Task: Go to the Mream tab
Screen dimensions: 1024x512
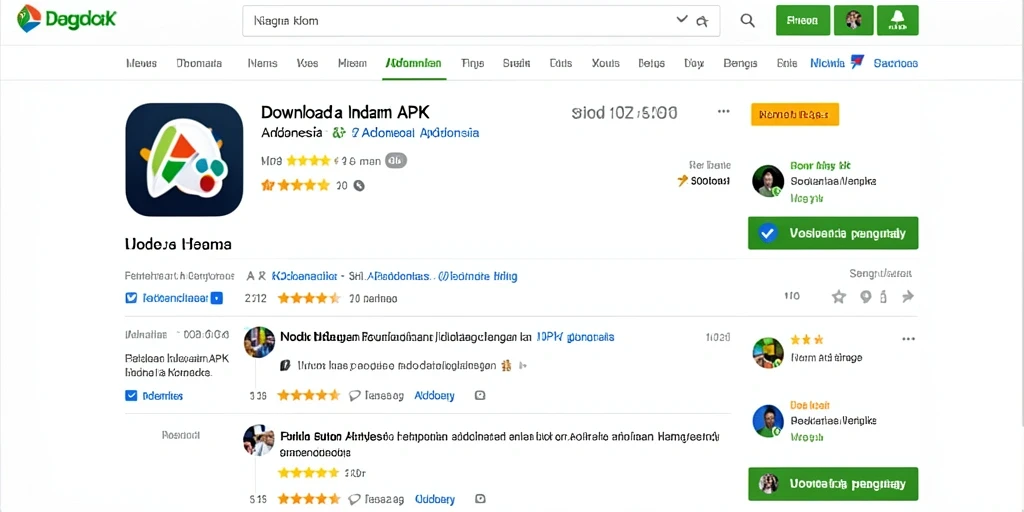Action: click(x=352, y=63)
